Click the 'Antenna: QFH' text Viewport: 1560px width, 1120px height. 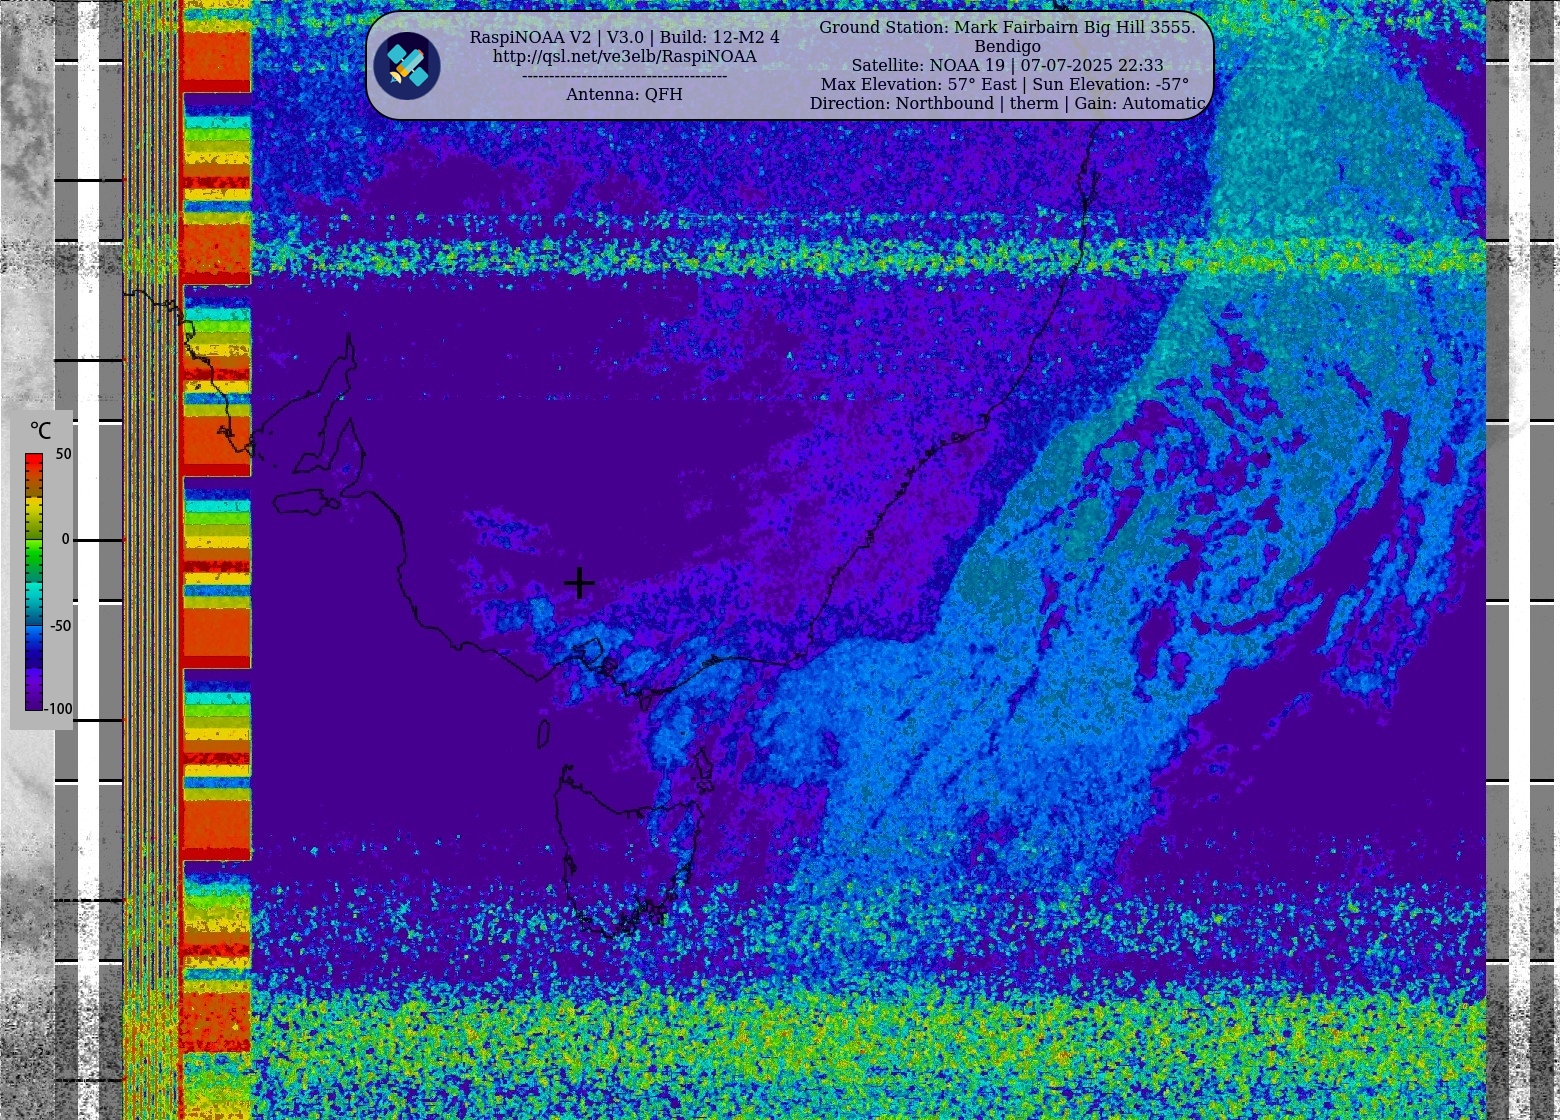point(624,94)
